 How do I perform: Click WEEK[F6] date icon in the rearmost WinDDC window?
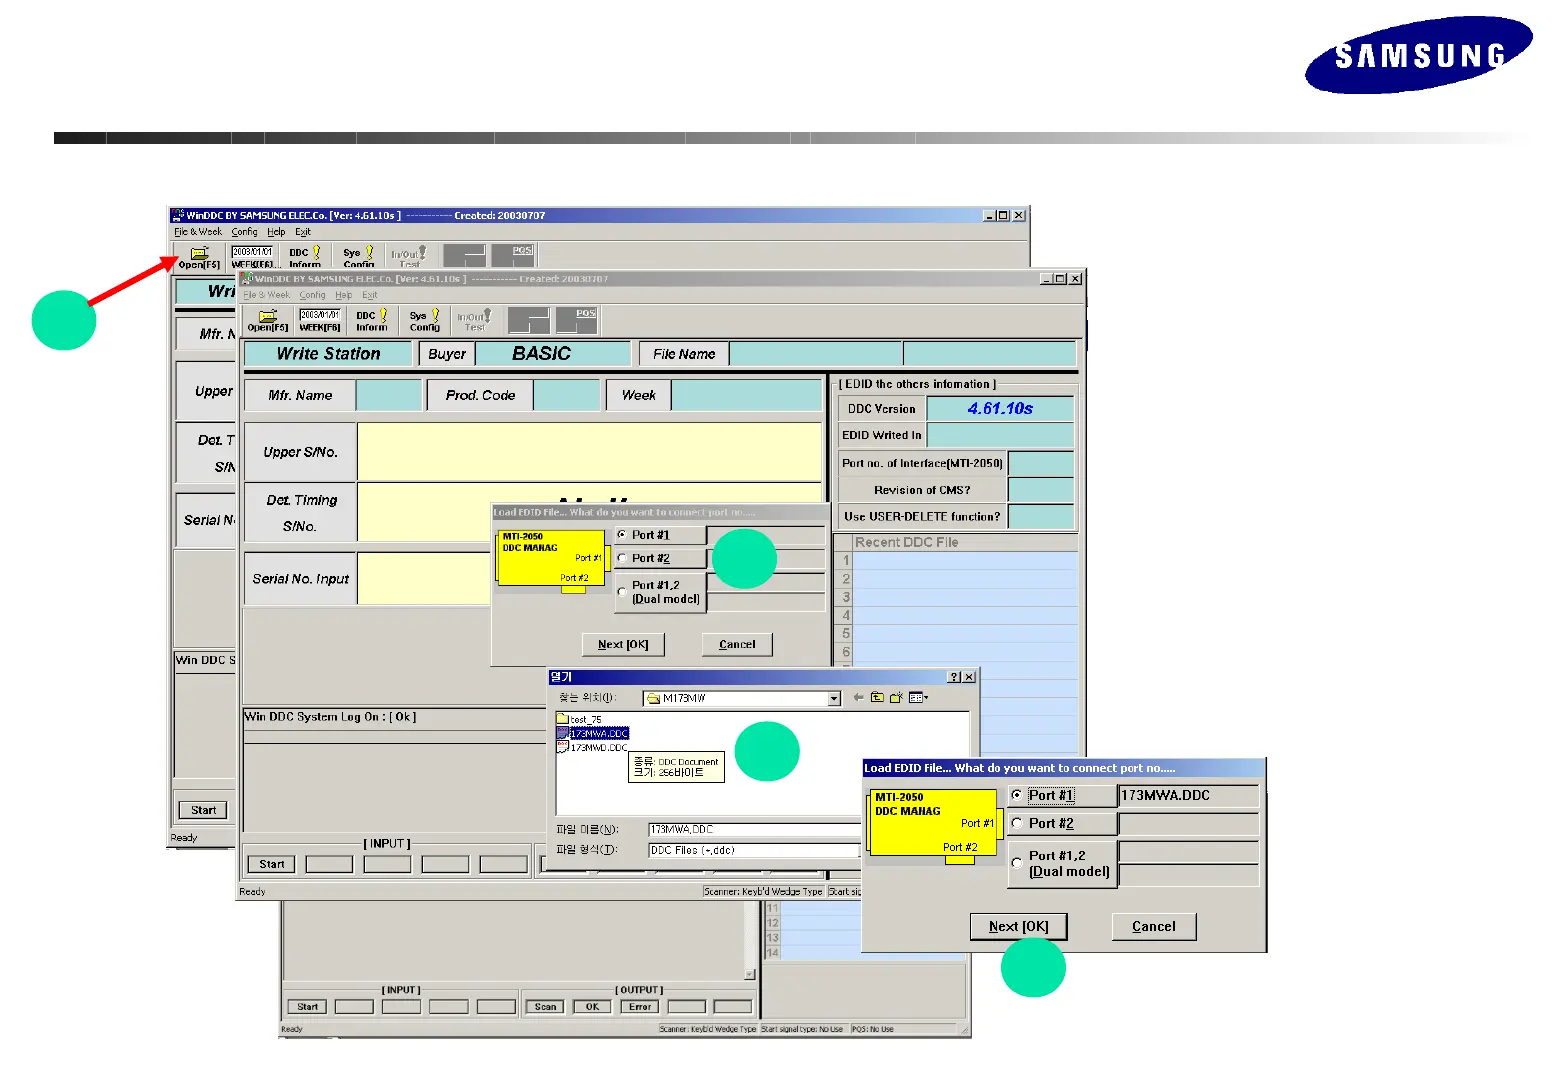point(252,257)
